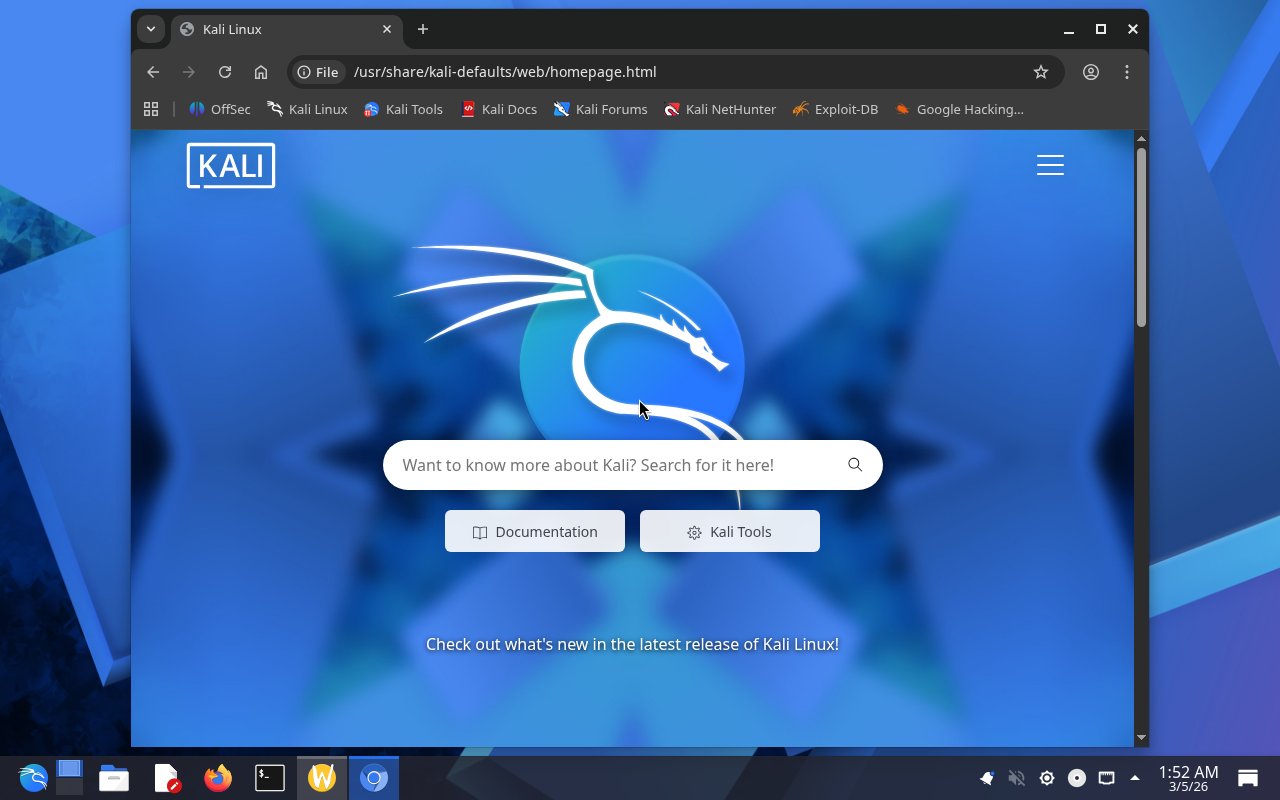Click the Documentation button
Image resolution: width=1280 pixels, height=800 pixels.
[535, 532]
